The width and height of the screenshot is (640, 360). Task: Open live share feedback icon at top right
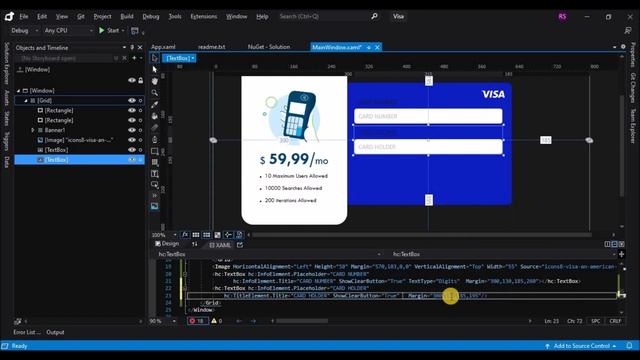628,31
